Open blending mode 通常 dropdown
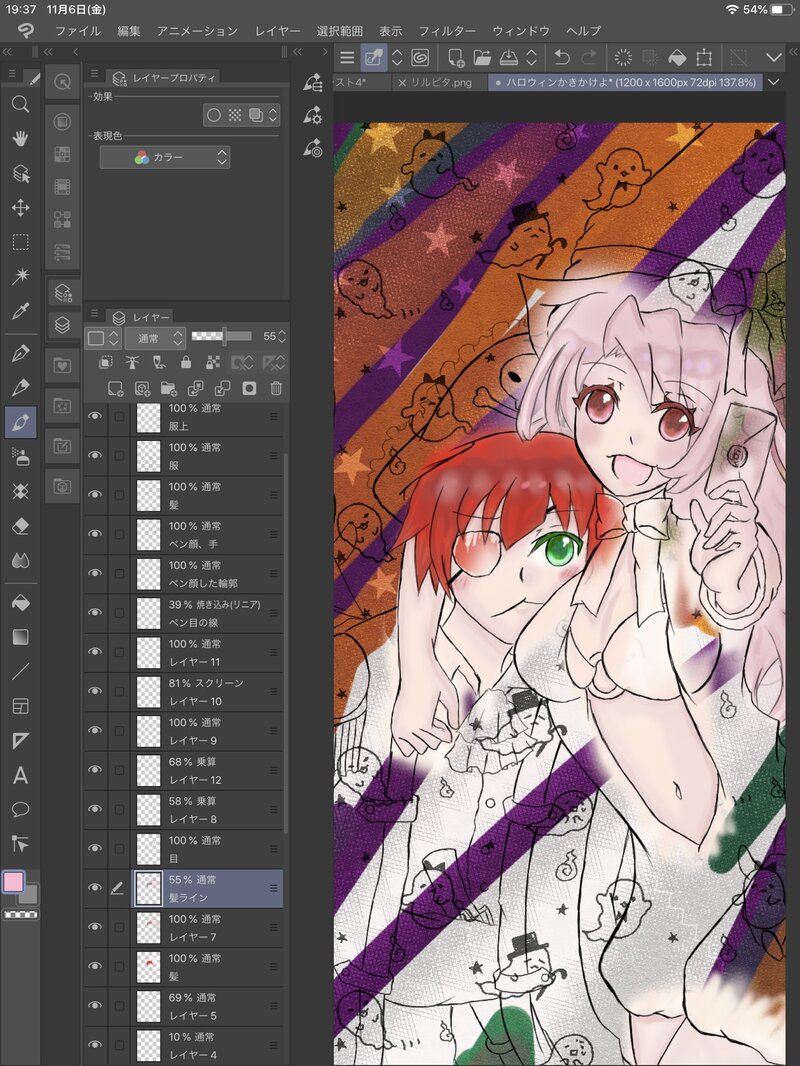The width and height of the screenshot is (800, 1066). [x=155, y=337]
